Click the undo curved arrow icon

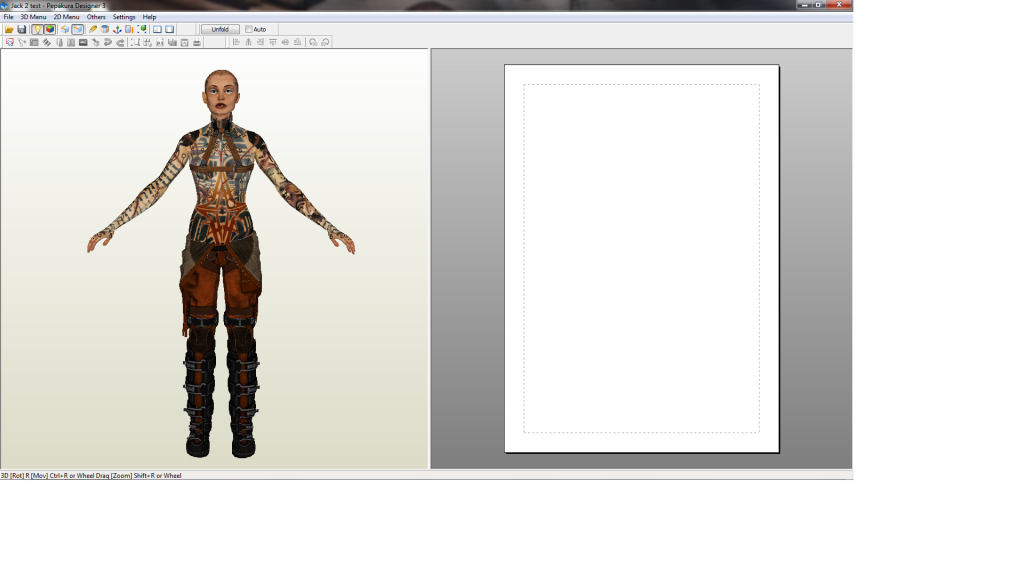107,42
